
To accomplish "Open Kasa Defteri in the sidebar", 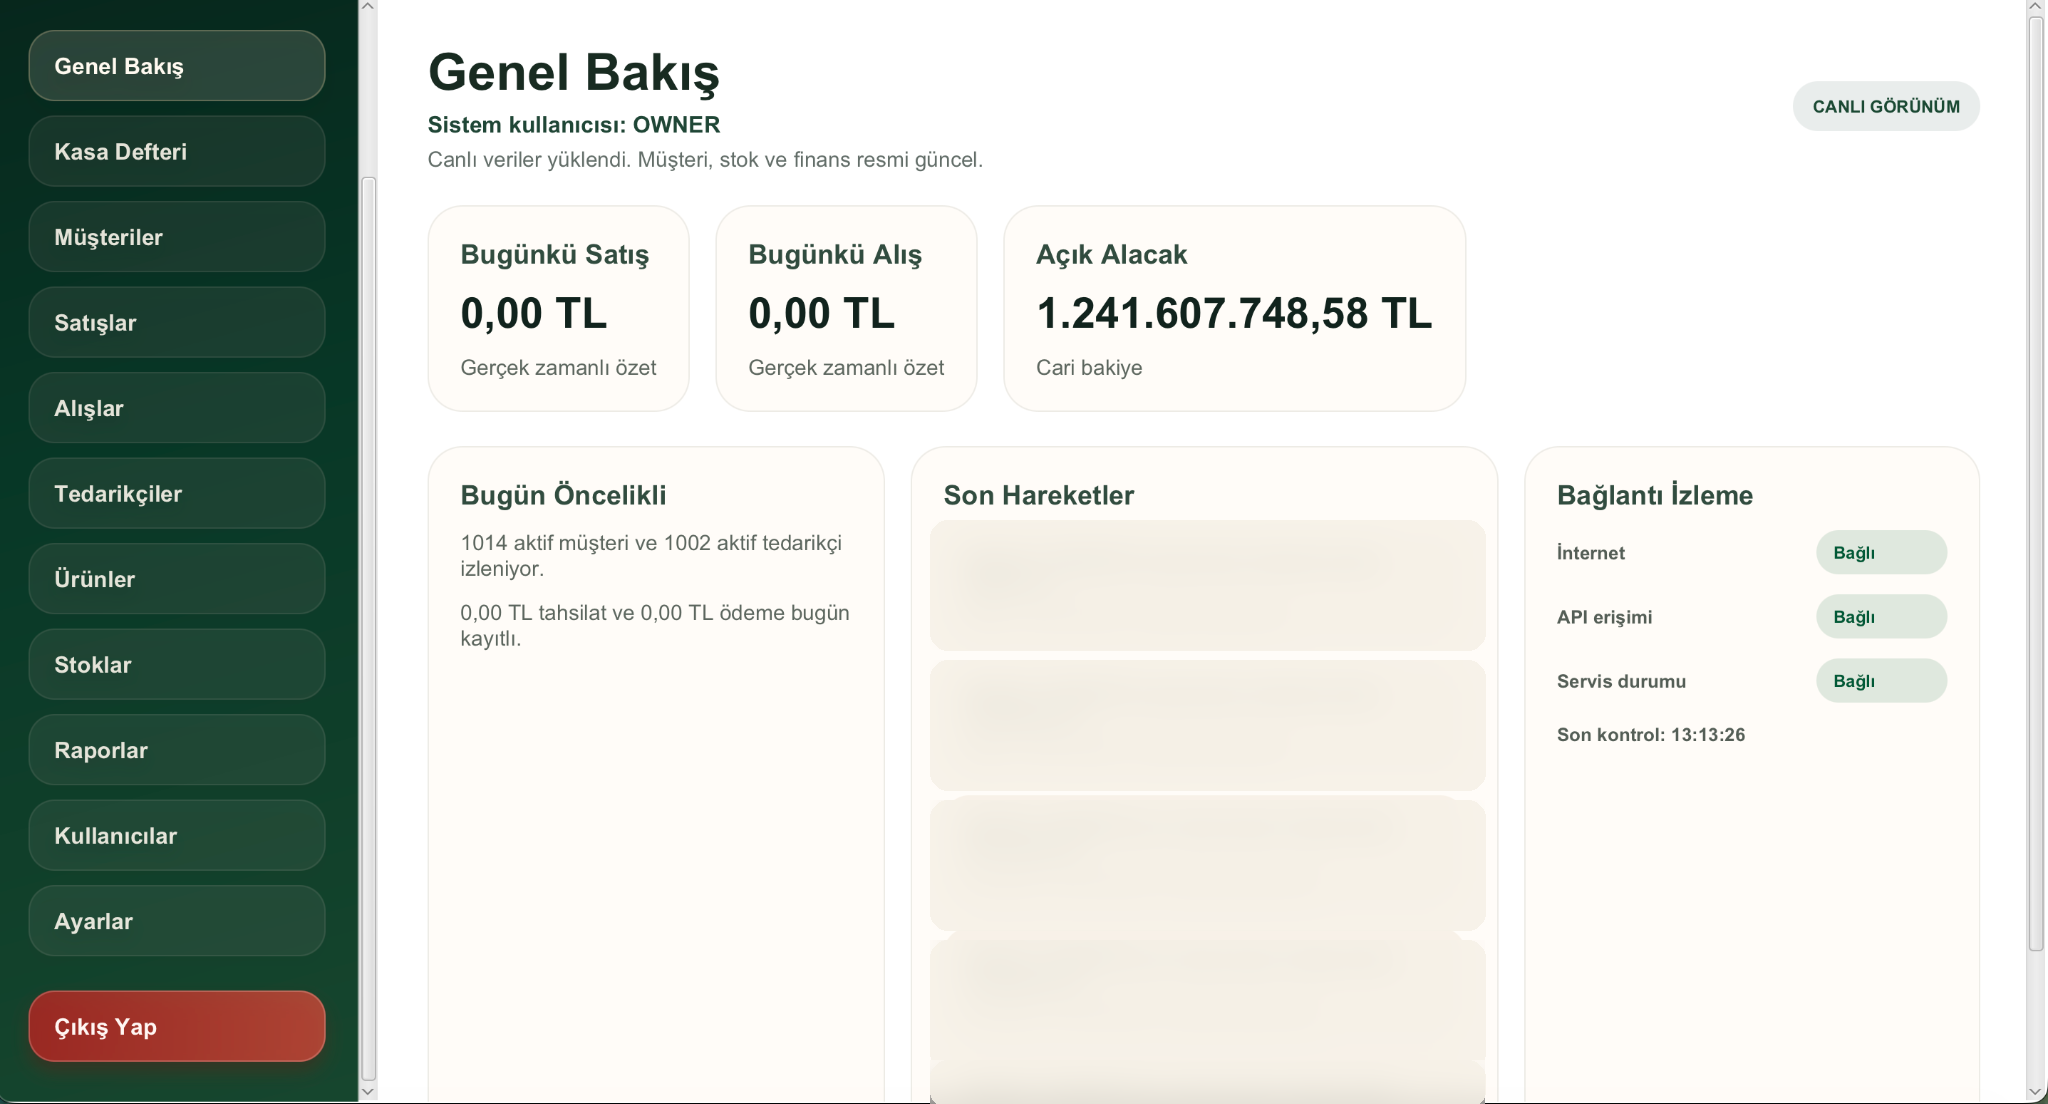I will 177,151.
